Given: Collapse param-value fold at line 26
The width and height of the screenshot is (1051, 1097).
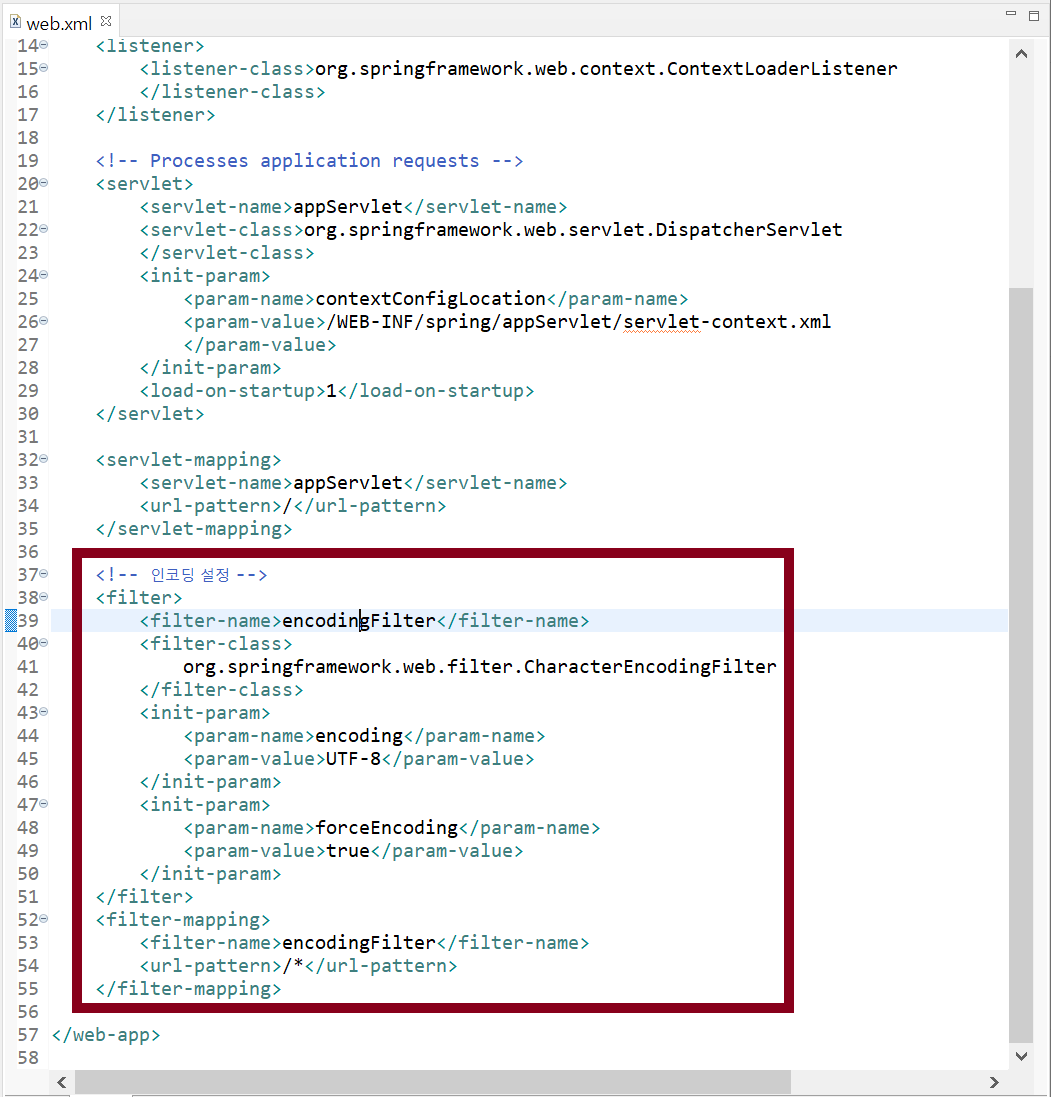Looking at the screenshot, I should tap(43, 320).
